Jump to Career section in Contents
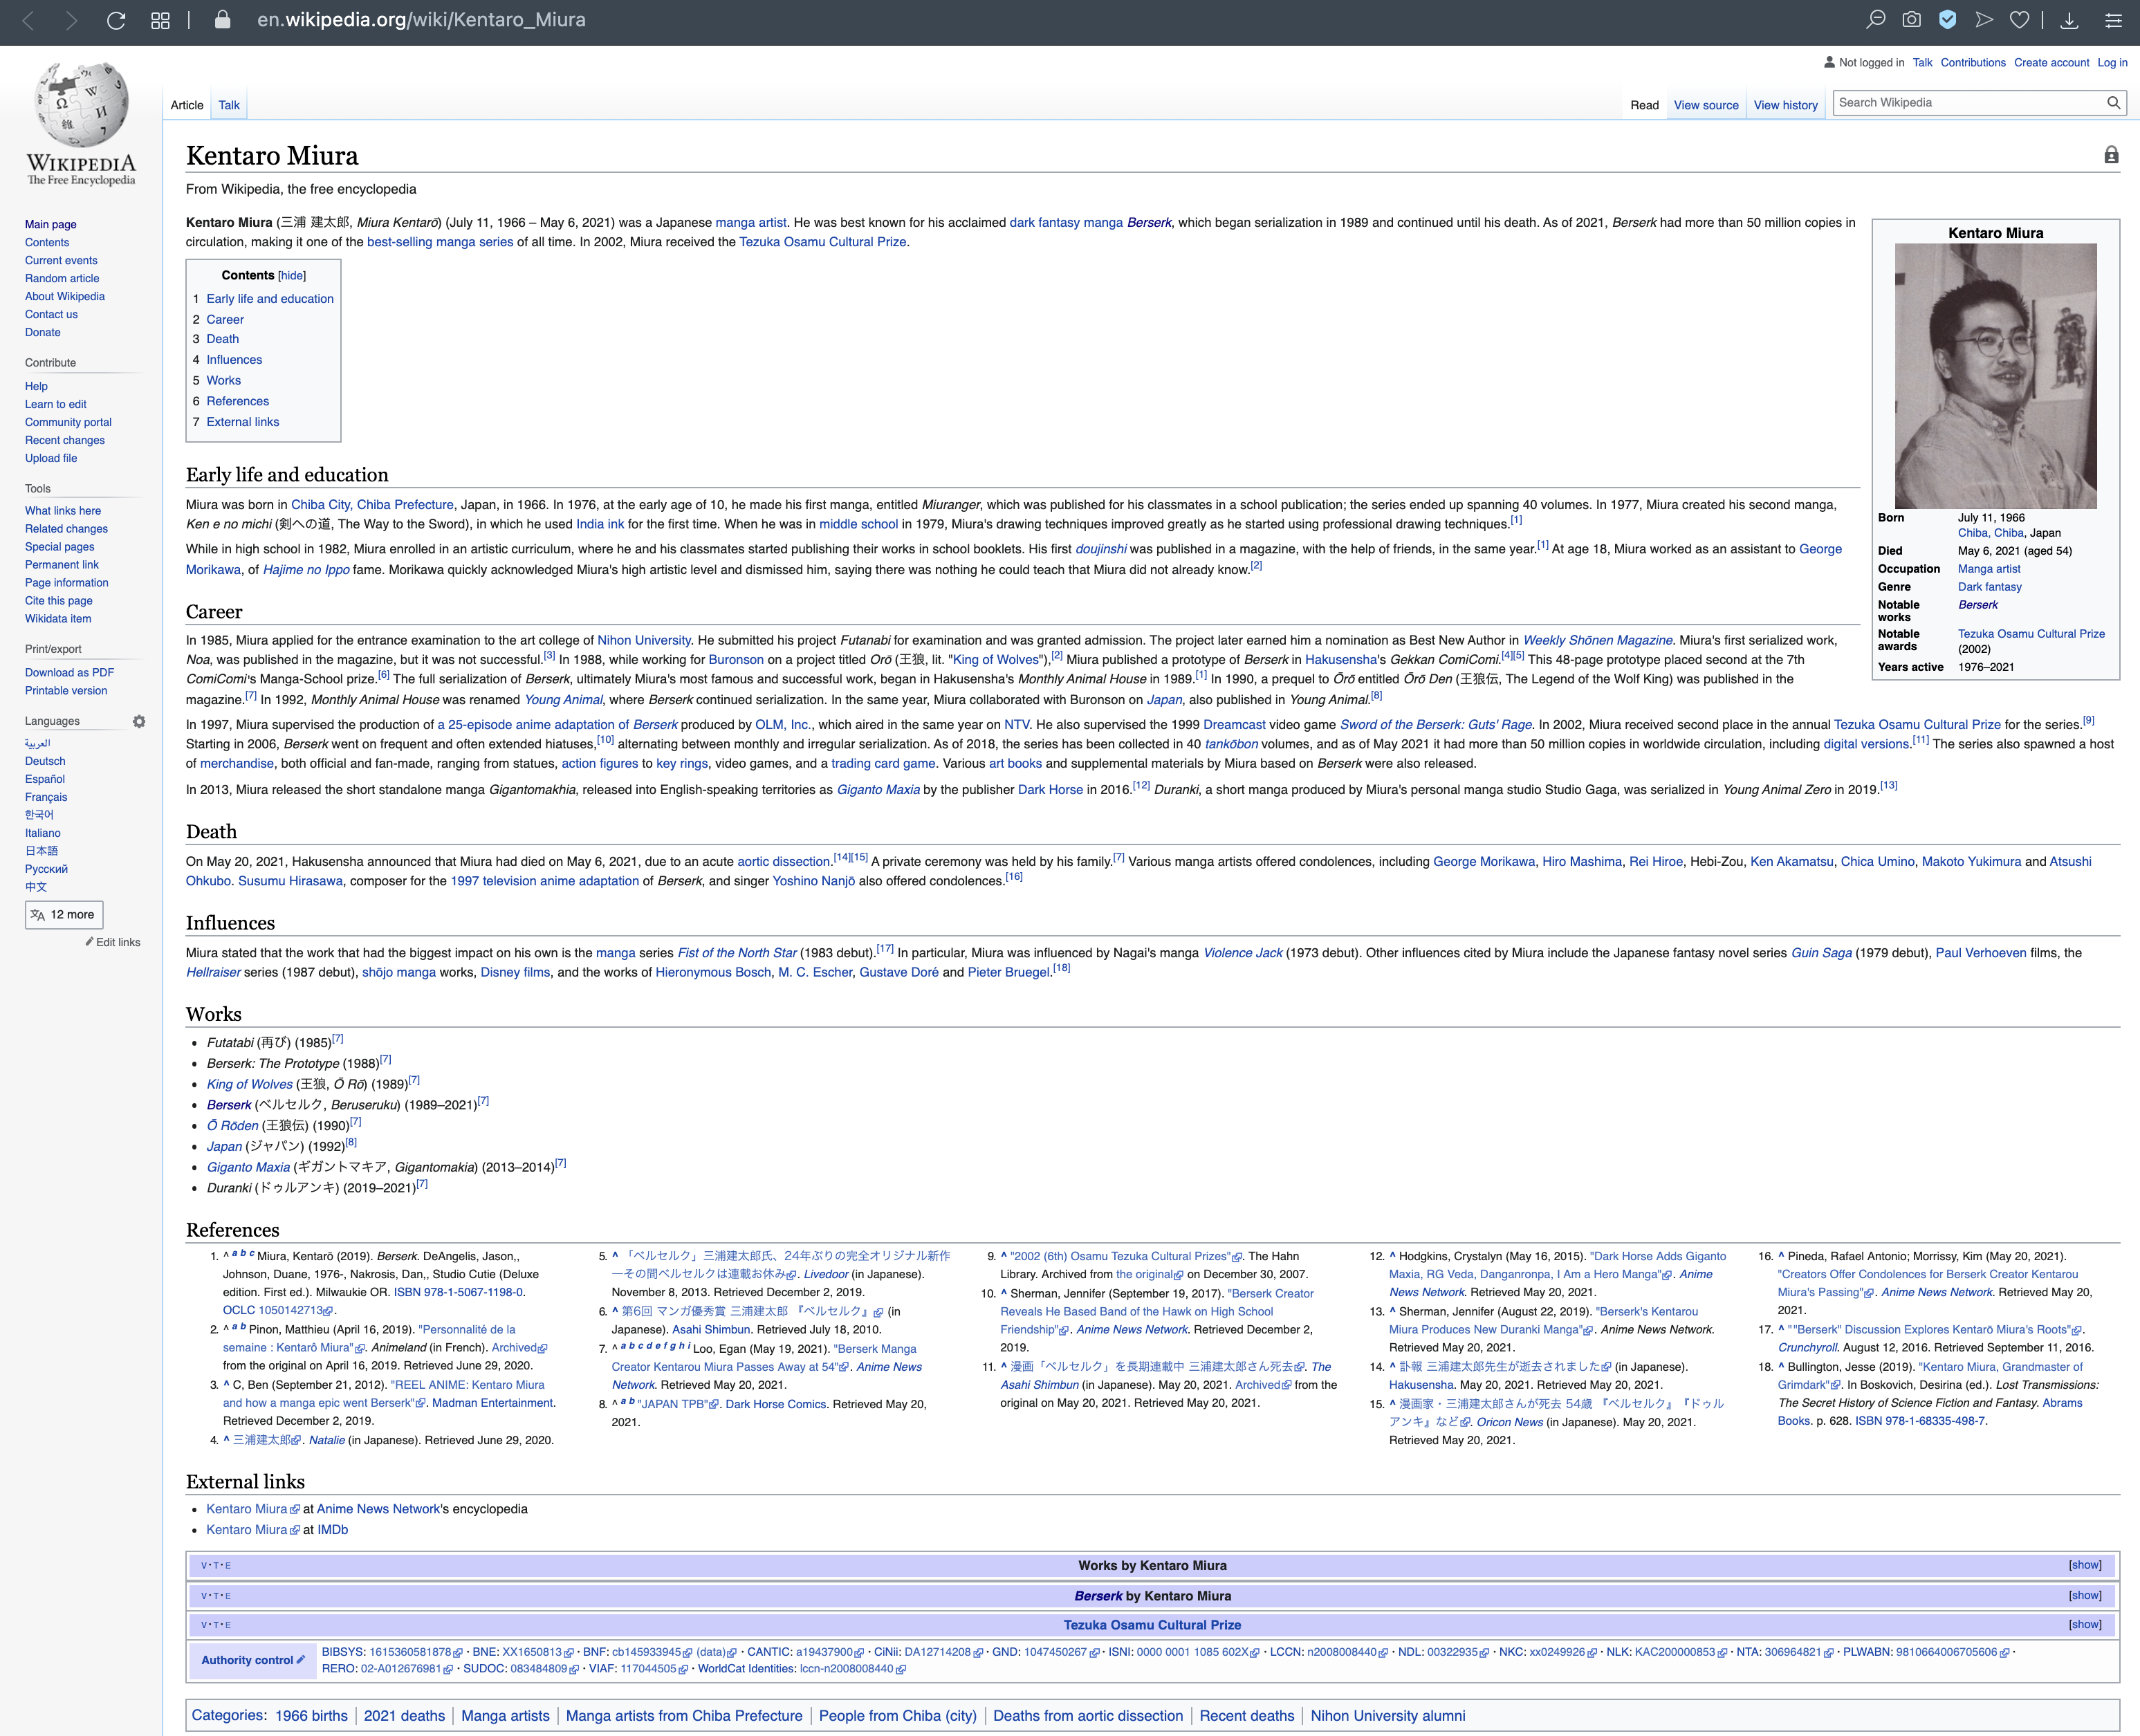This screenshot has height=1736, width=2140. click(x=225, y=319)
